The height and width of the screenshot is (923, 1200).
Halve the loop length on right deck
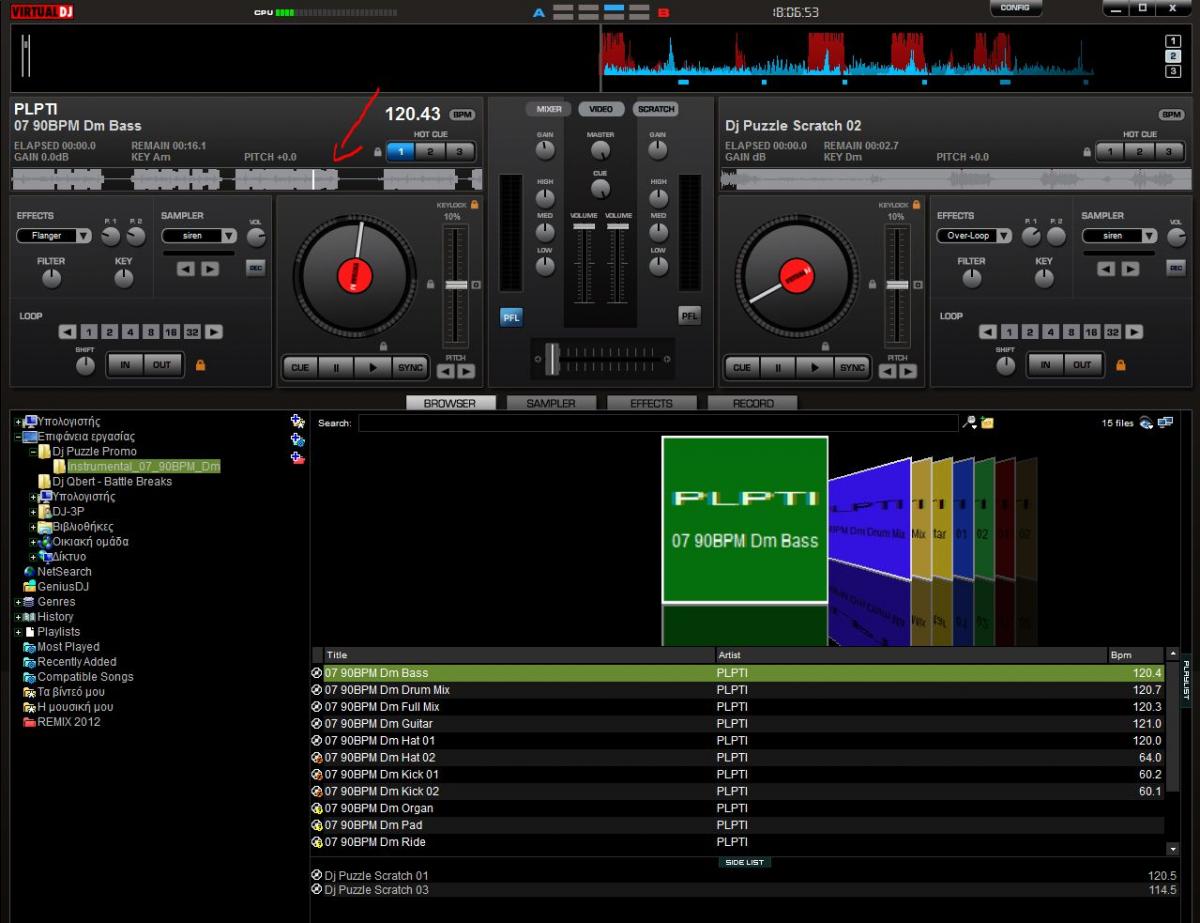989,332
